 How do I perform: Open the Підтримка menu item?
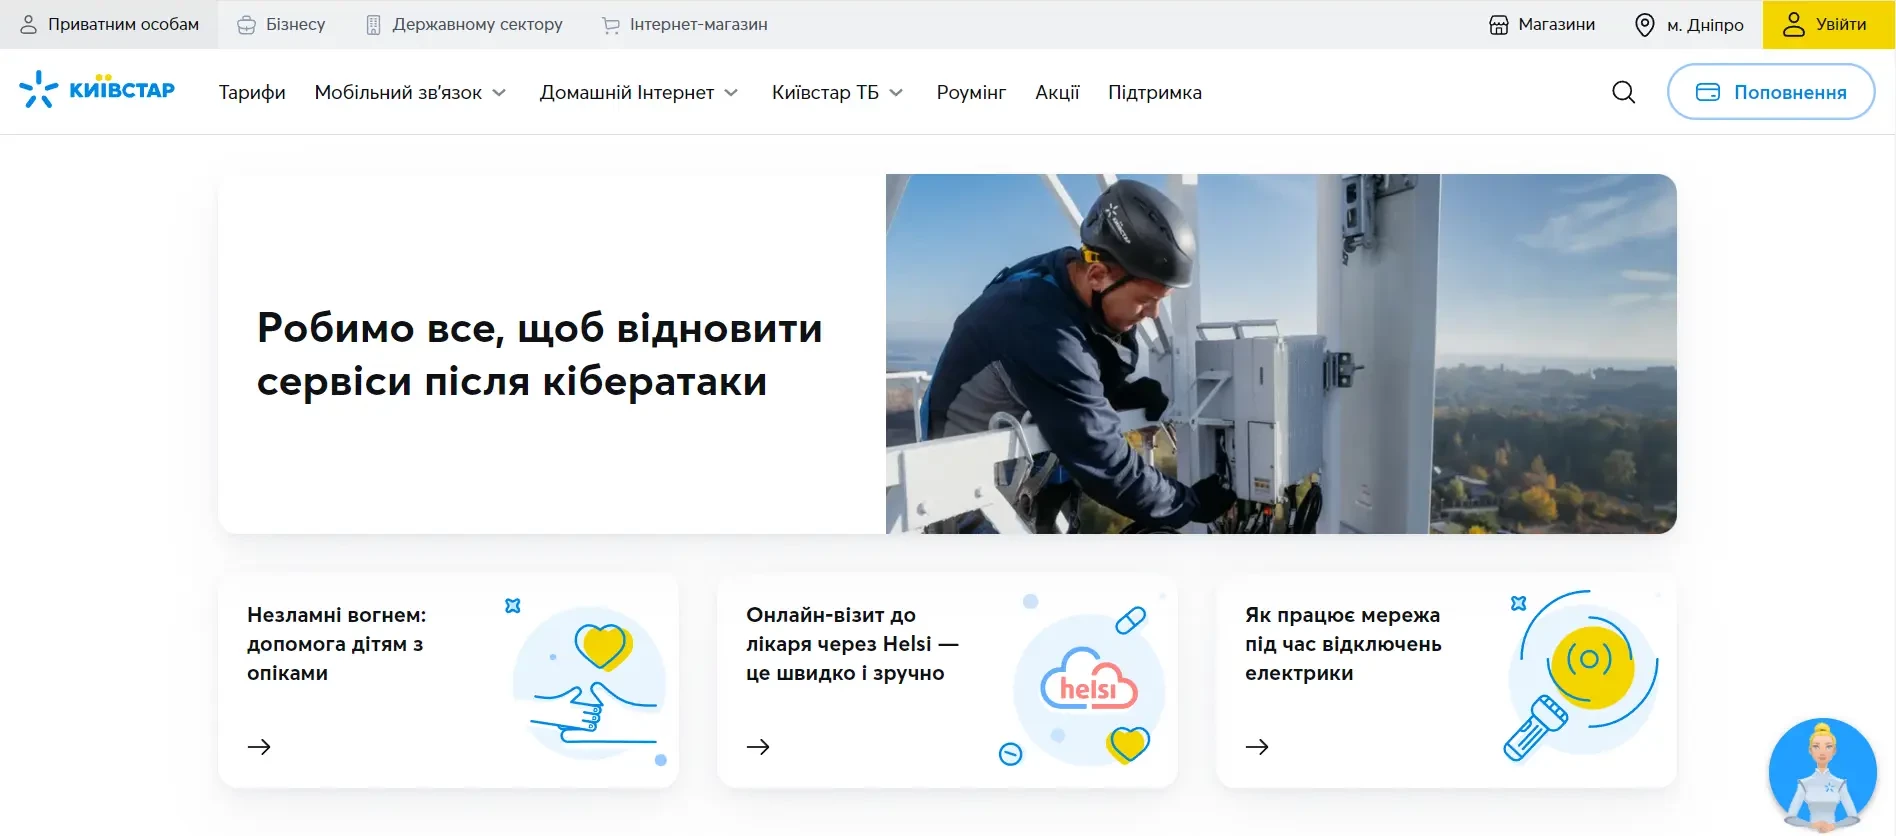coord(1155,93)
